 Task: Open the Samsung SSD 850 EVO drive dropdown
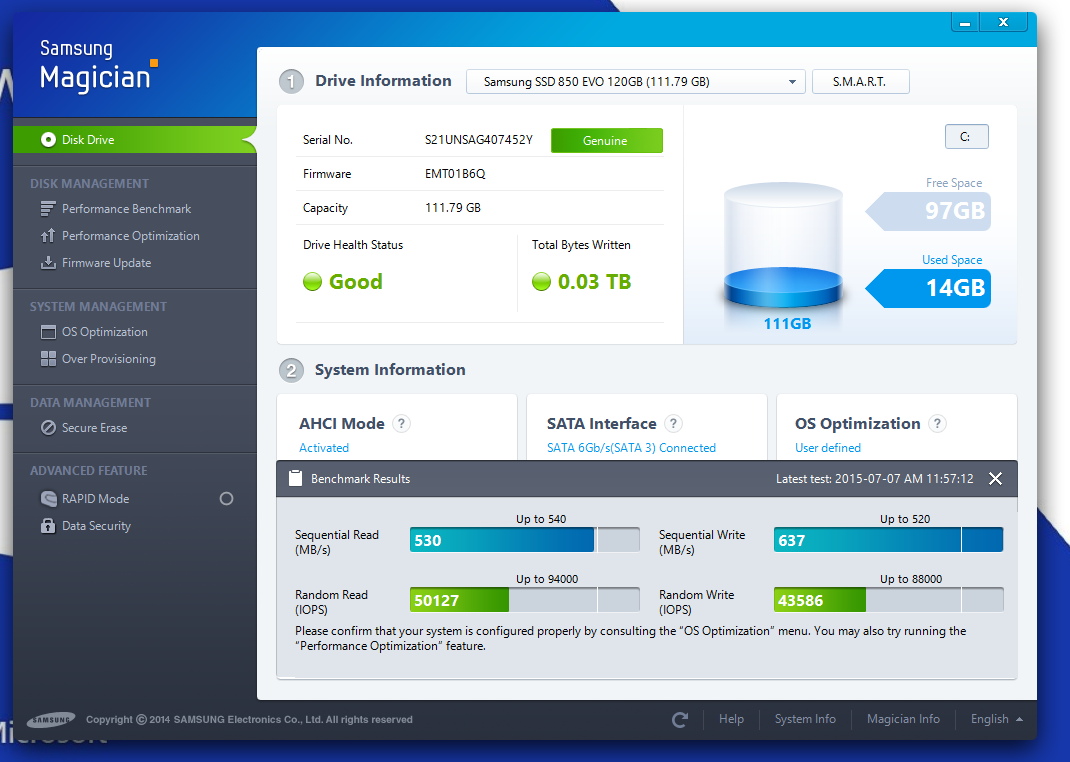click(x=635, y=82)
